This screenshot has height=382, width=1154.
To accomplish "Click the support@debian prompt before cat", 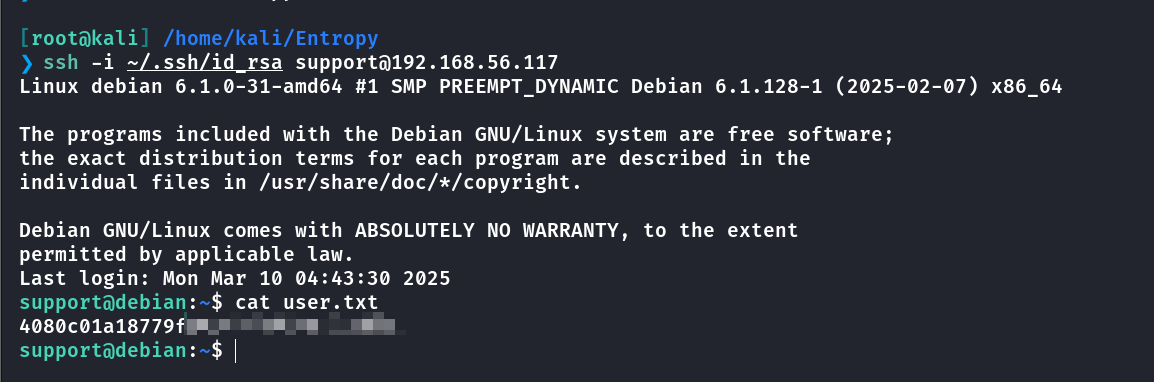I will (102, 303).
